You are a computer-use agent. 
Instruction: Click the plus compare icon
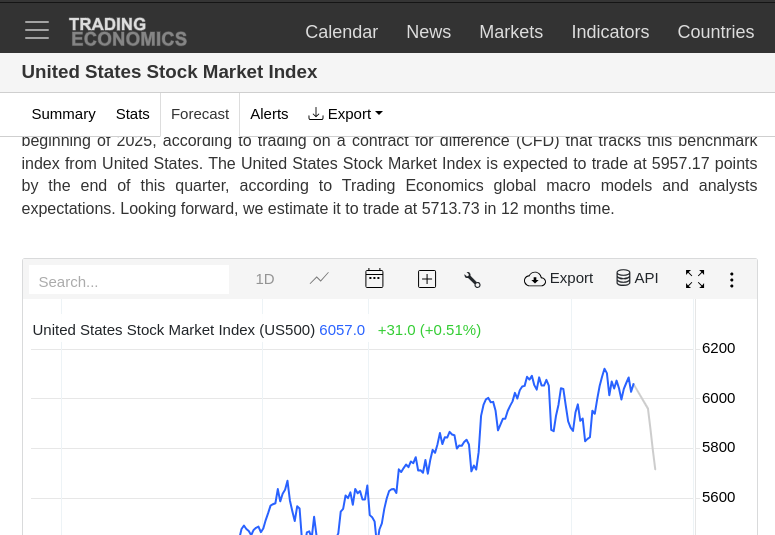coord(427,279)
